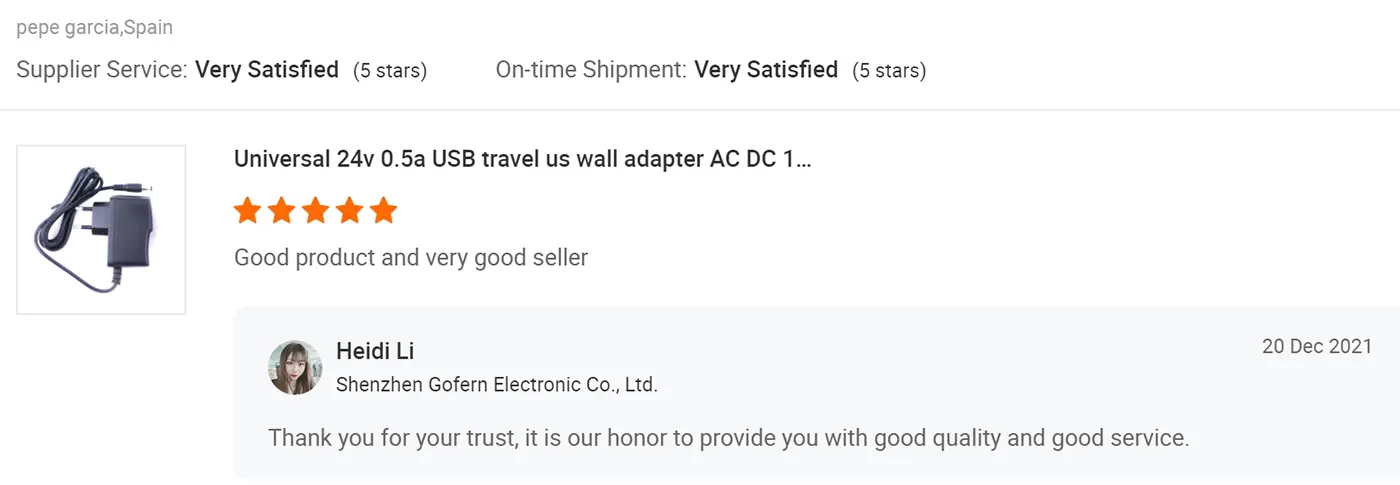Click the 20 Dec 2021 reply date

[1317, 347]
